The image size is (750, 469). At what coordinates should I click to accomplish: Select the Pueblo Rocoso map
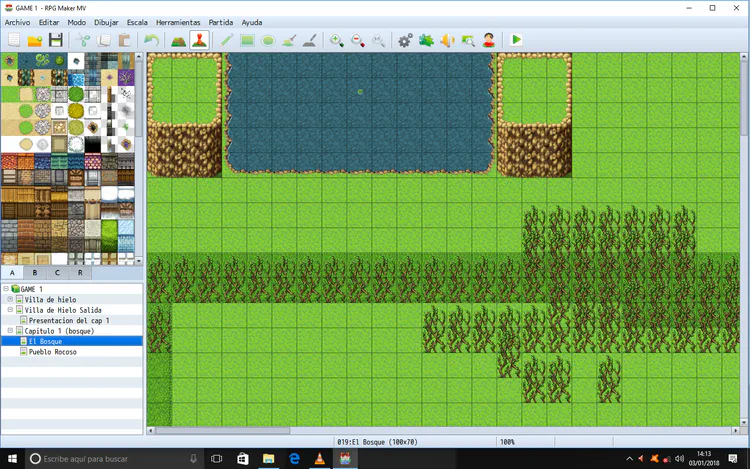tap(53, 352)
